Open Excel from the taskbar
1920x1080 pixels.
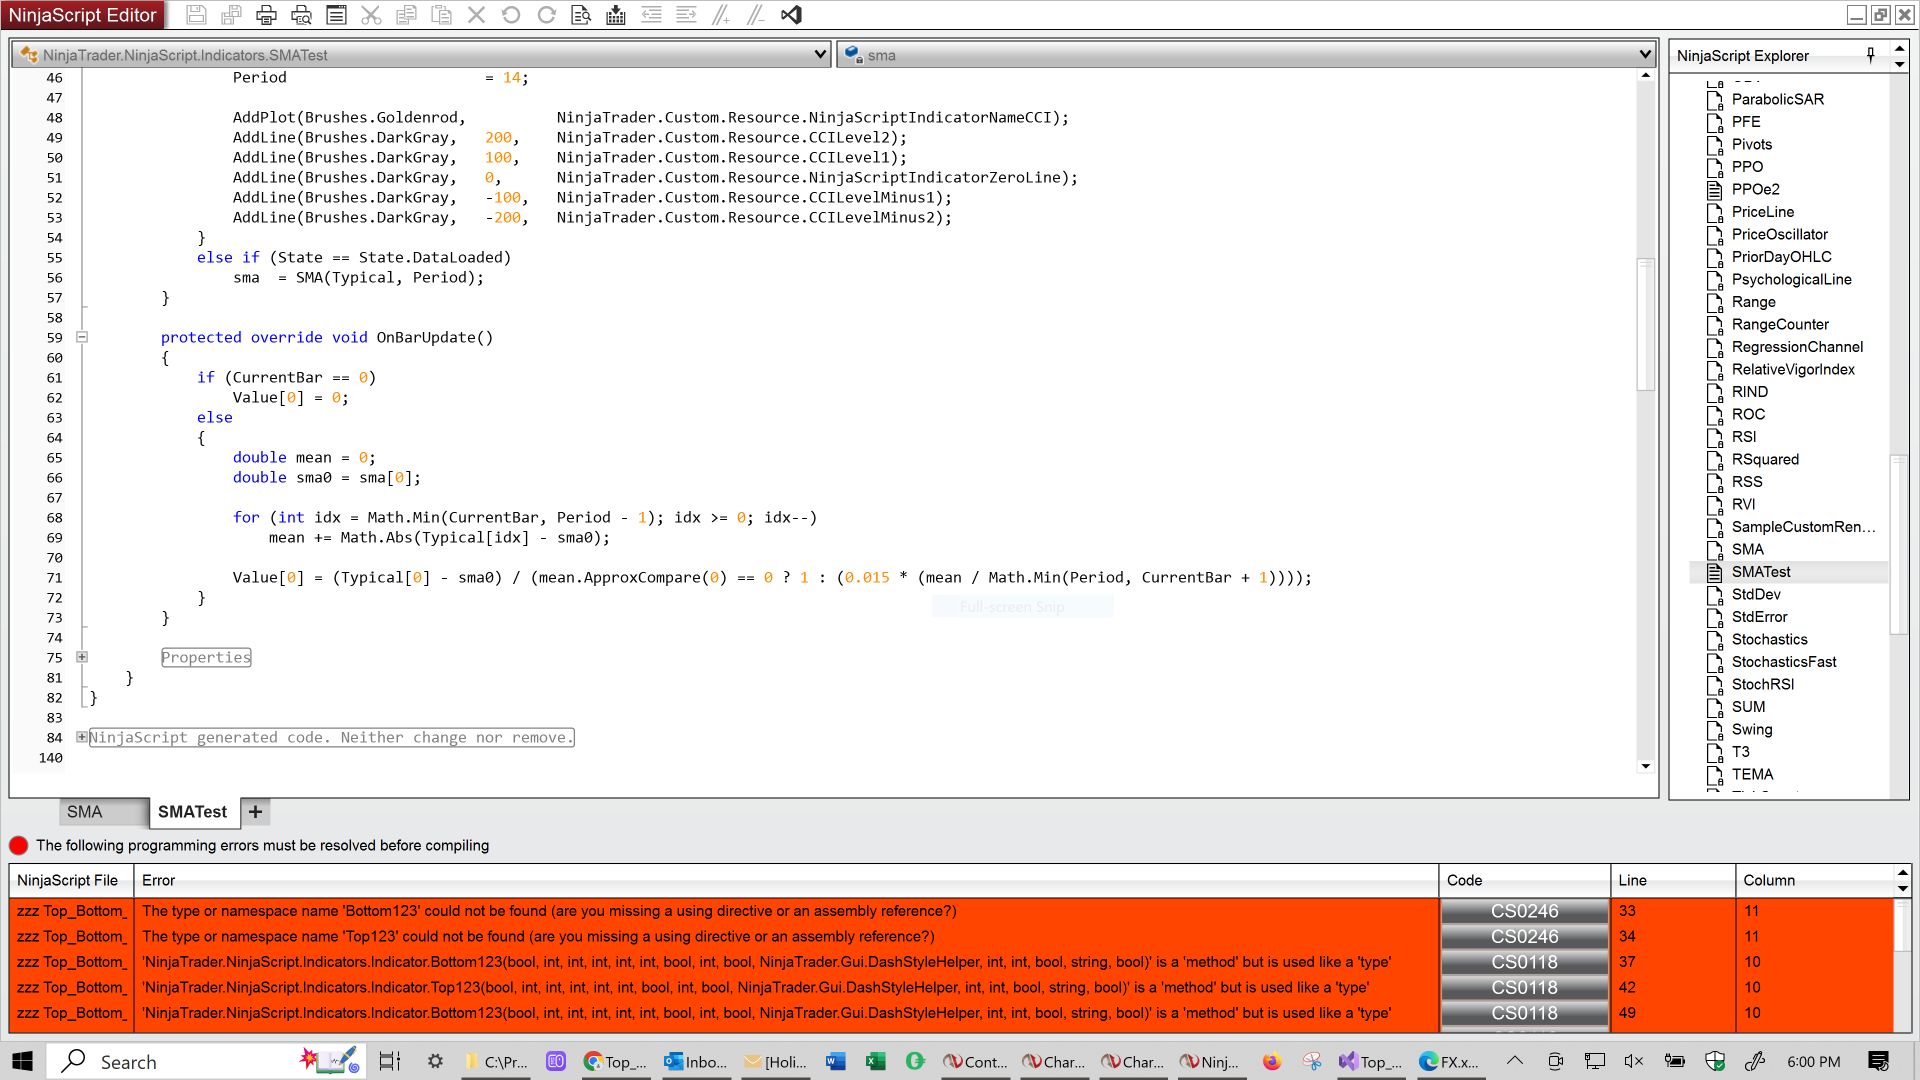pyautogui.click(x=876, y=1061)
